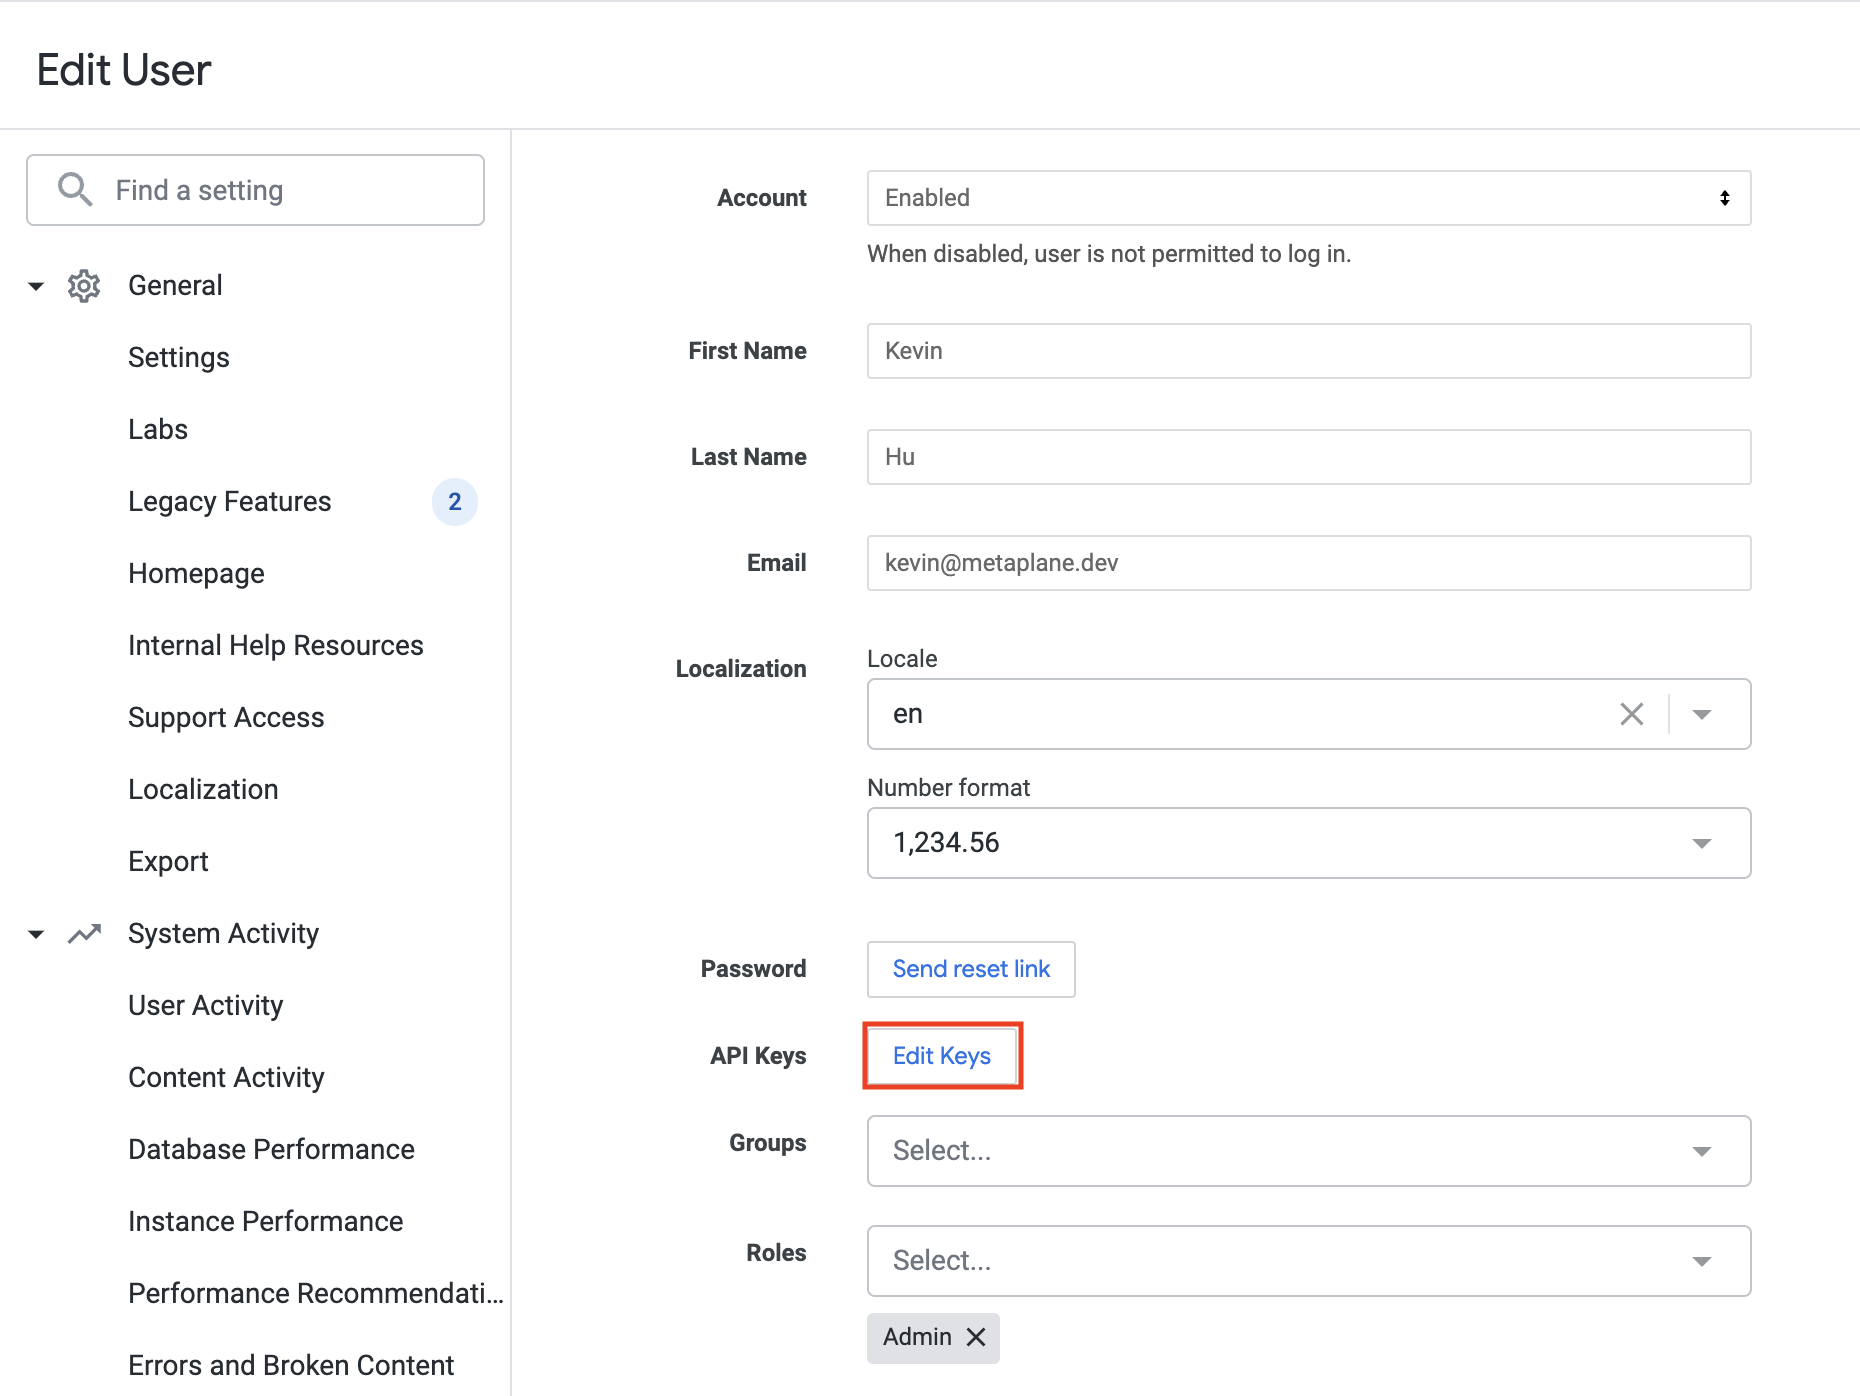Click the General section label
The width and height of the screenshot is (1860, 1396).
pyautogui.click(x=175, y=286)
